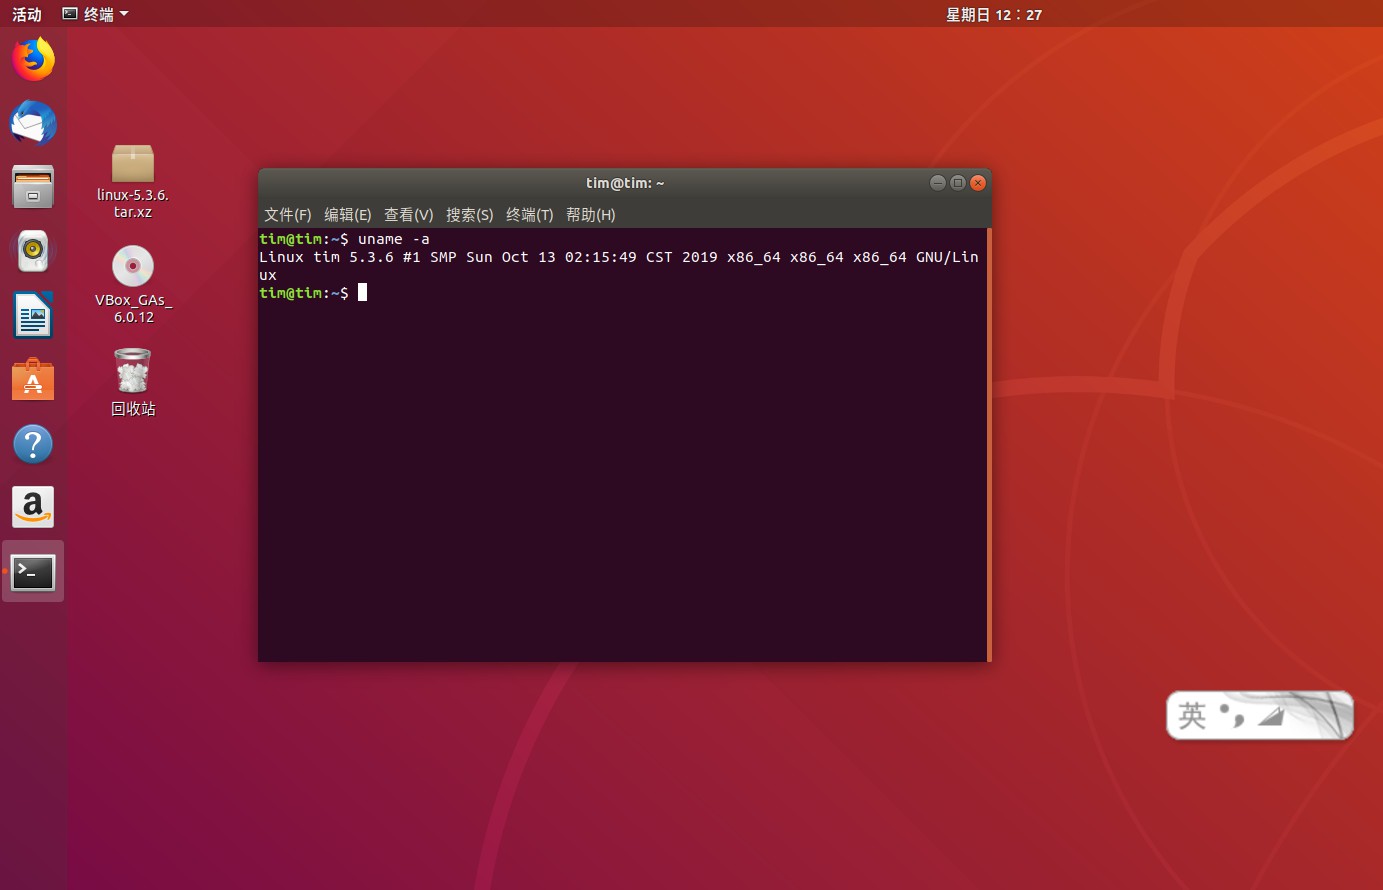
Task: Open Firefox from the dock
Action: tap(33, 59)
